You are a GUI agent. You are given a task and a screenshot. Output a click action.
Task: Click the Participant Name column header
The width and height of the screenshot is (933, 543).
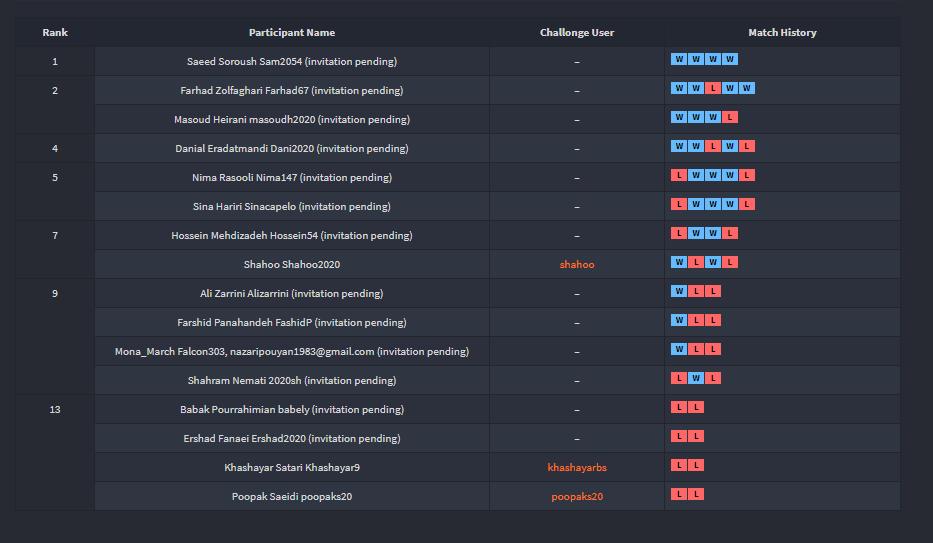[292, 33]
